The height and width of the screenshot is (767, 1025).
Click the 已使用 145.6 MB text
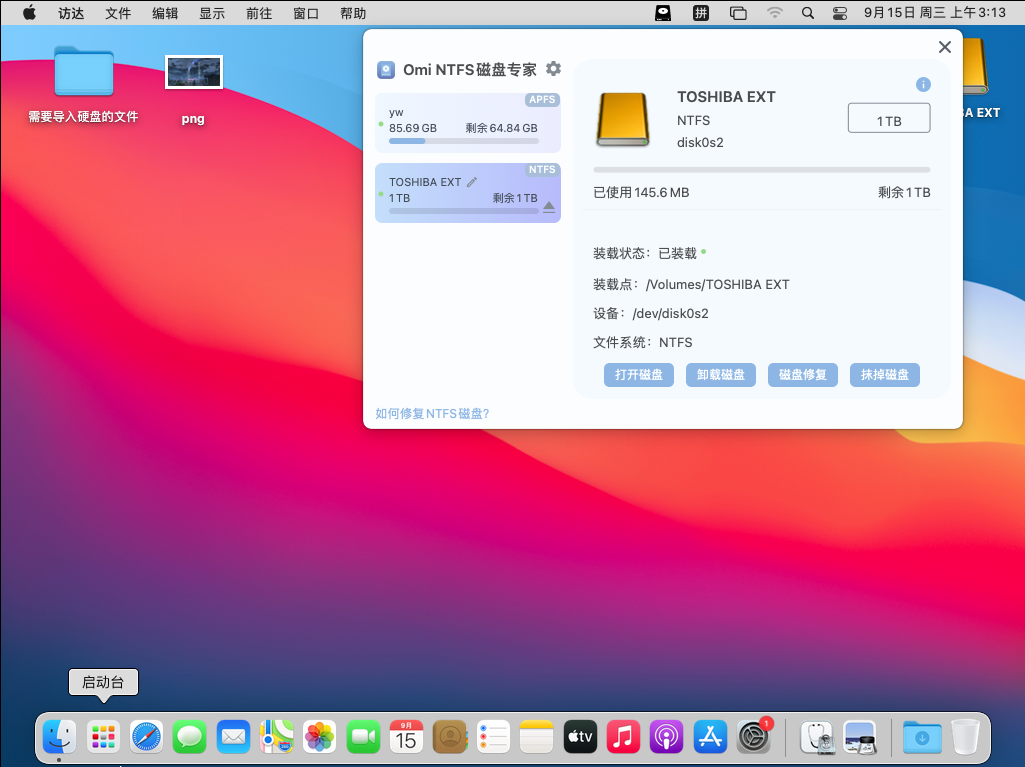[641, 192]
